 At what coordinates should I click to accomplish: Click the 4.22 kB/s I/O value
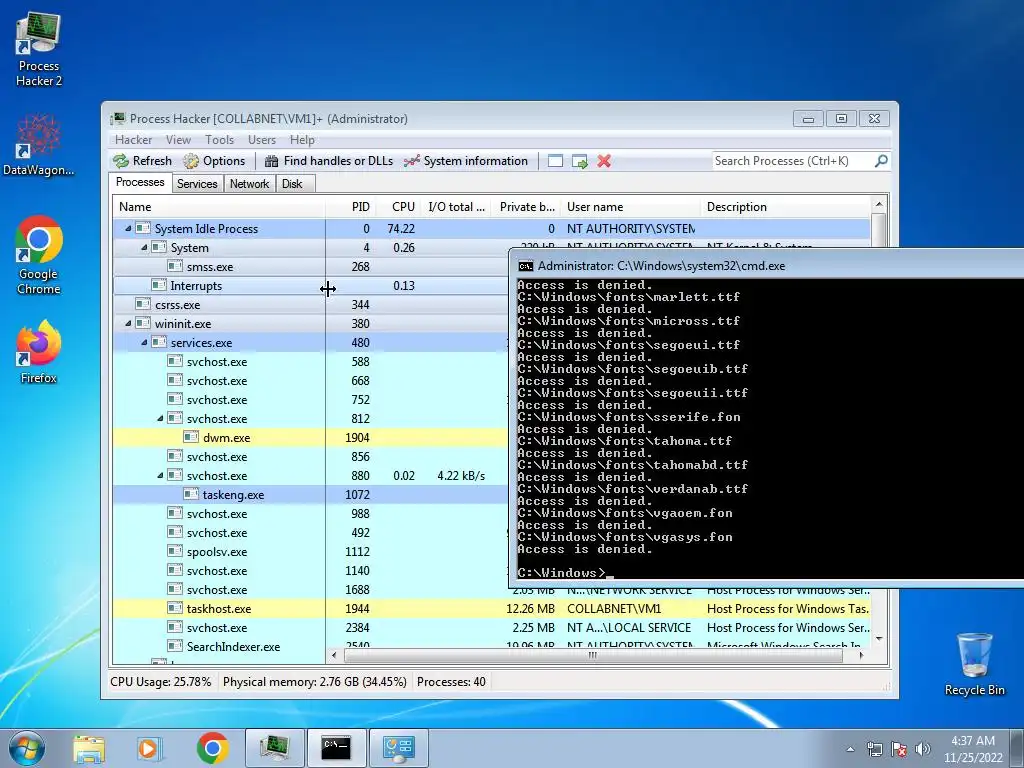click(461, 475)
